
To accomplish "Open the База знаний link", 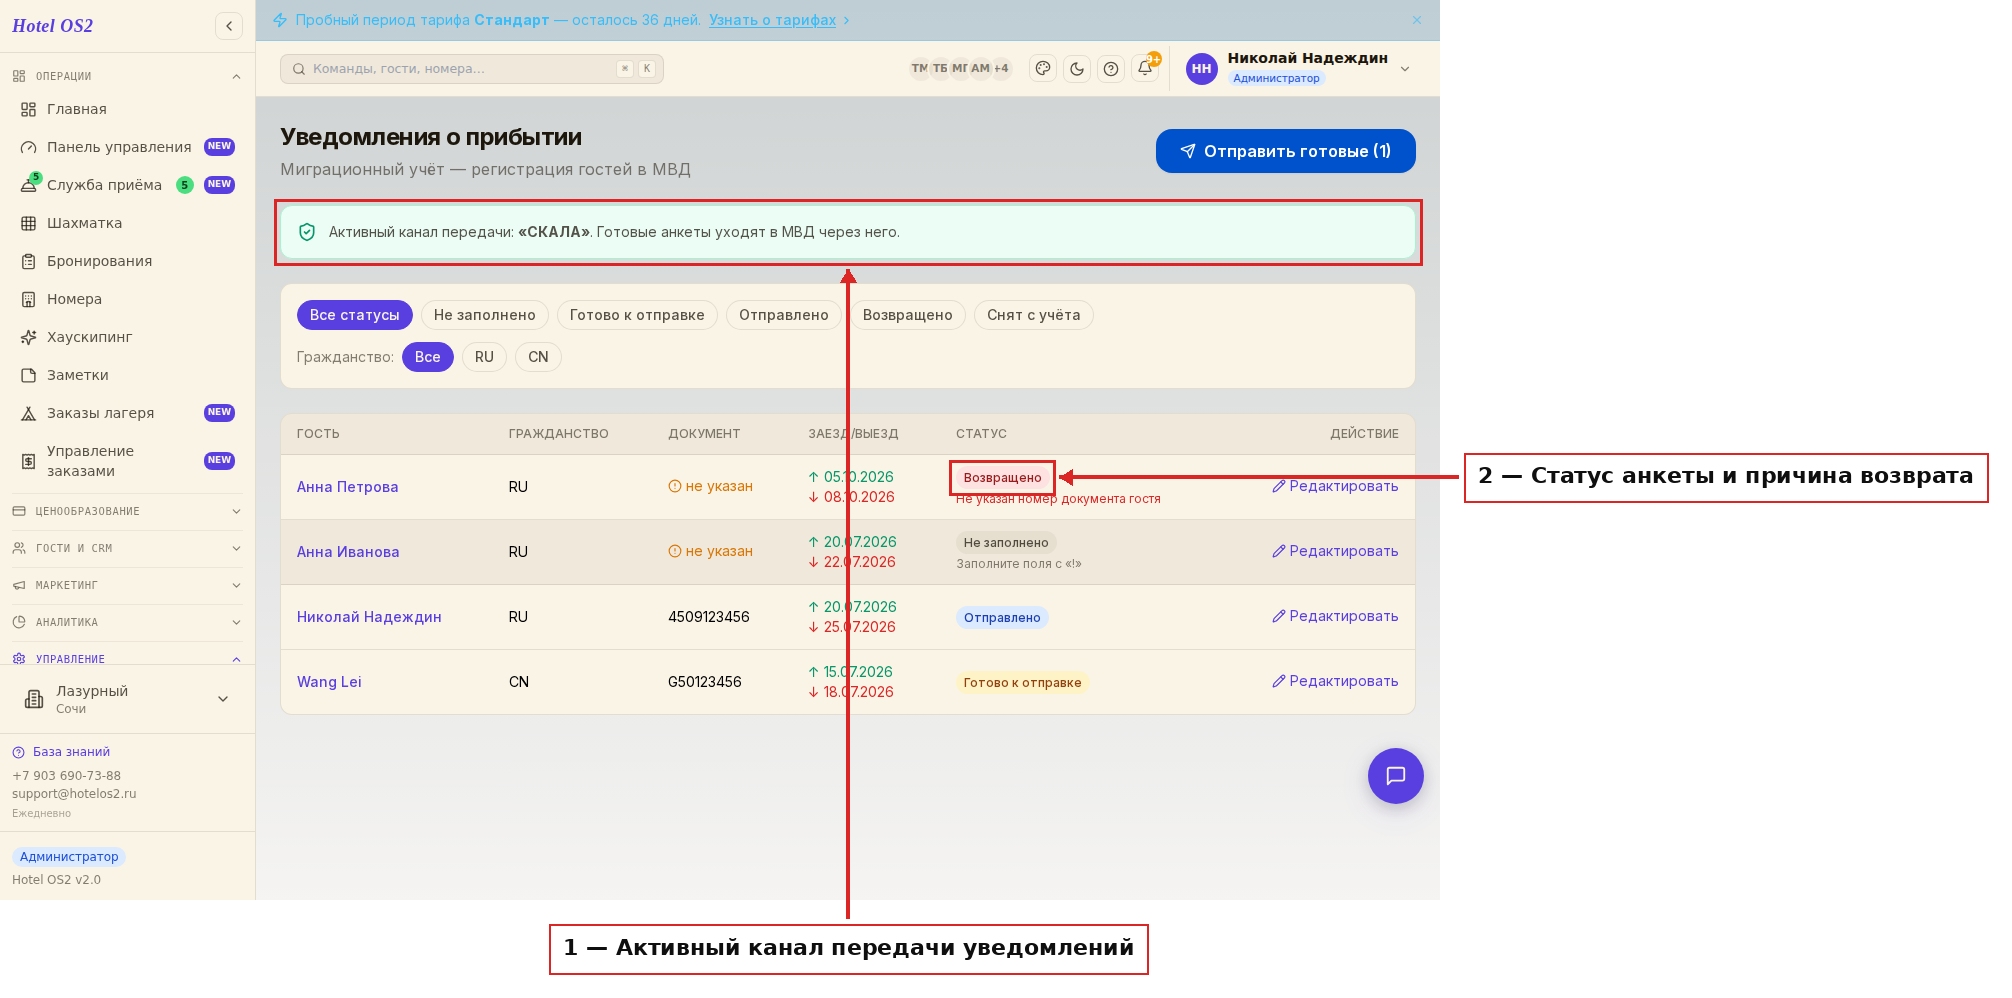I will (61, 752).
